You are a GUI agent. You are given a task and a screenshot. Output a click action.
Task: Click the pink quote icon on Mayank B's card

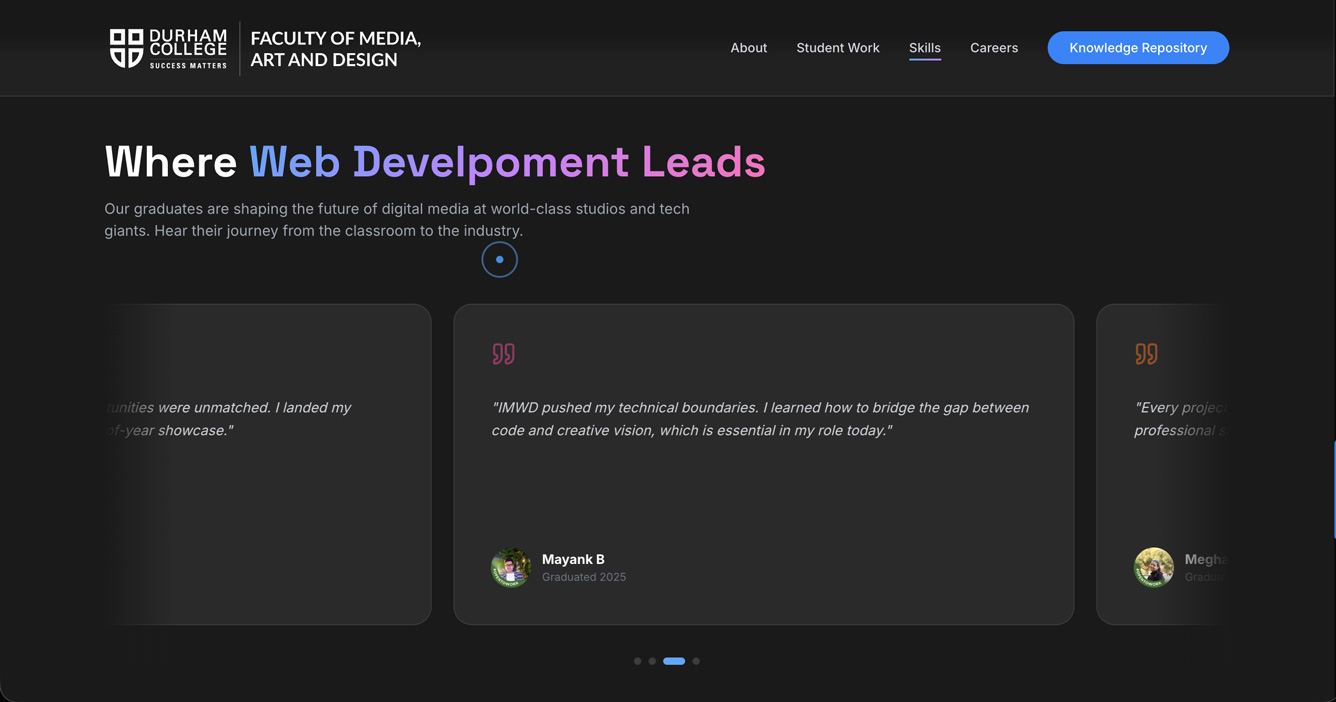tap(503, 353)
